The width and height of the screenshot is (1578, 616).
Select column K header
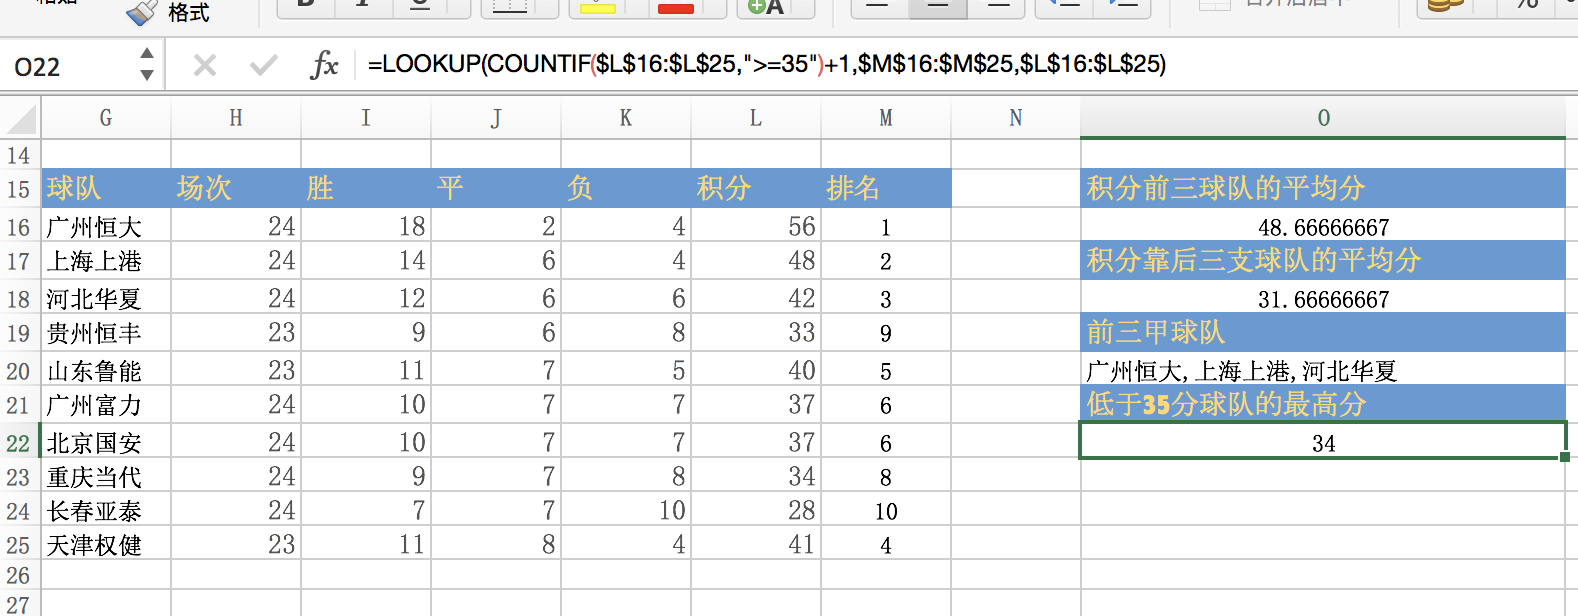(626, 118)
